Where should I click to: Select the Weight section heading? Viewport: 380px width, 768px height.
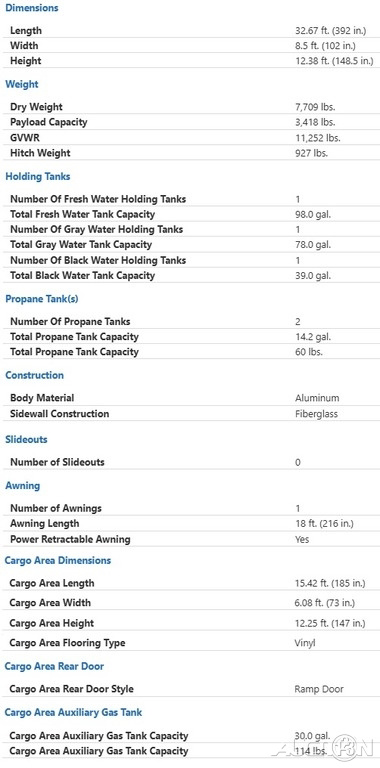click(22, 84)
